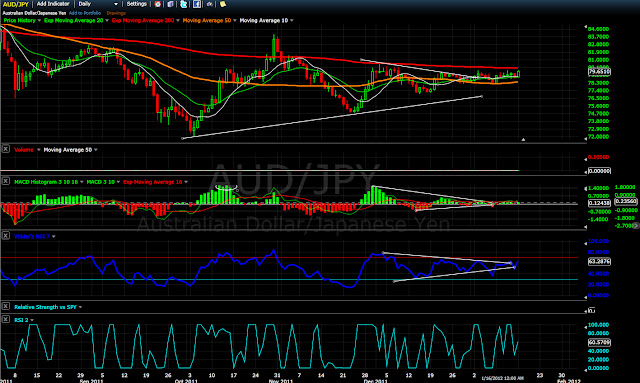
Task: Click the yellow sticky note icon
Action: pos(223,4)
